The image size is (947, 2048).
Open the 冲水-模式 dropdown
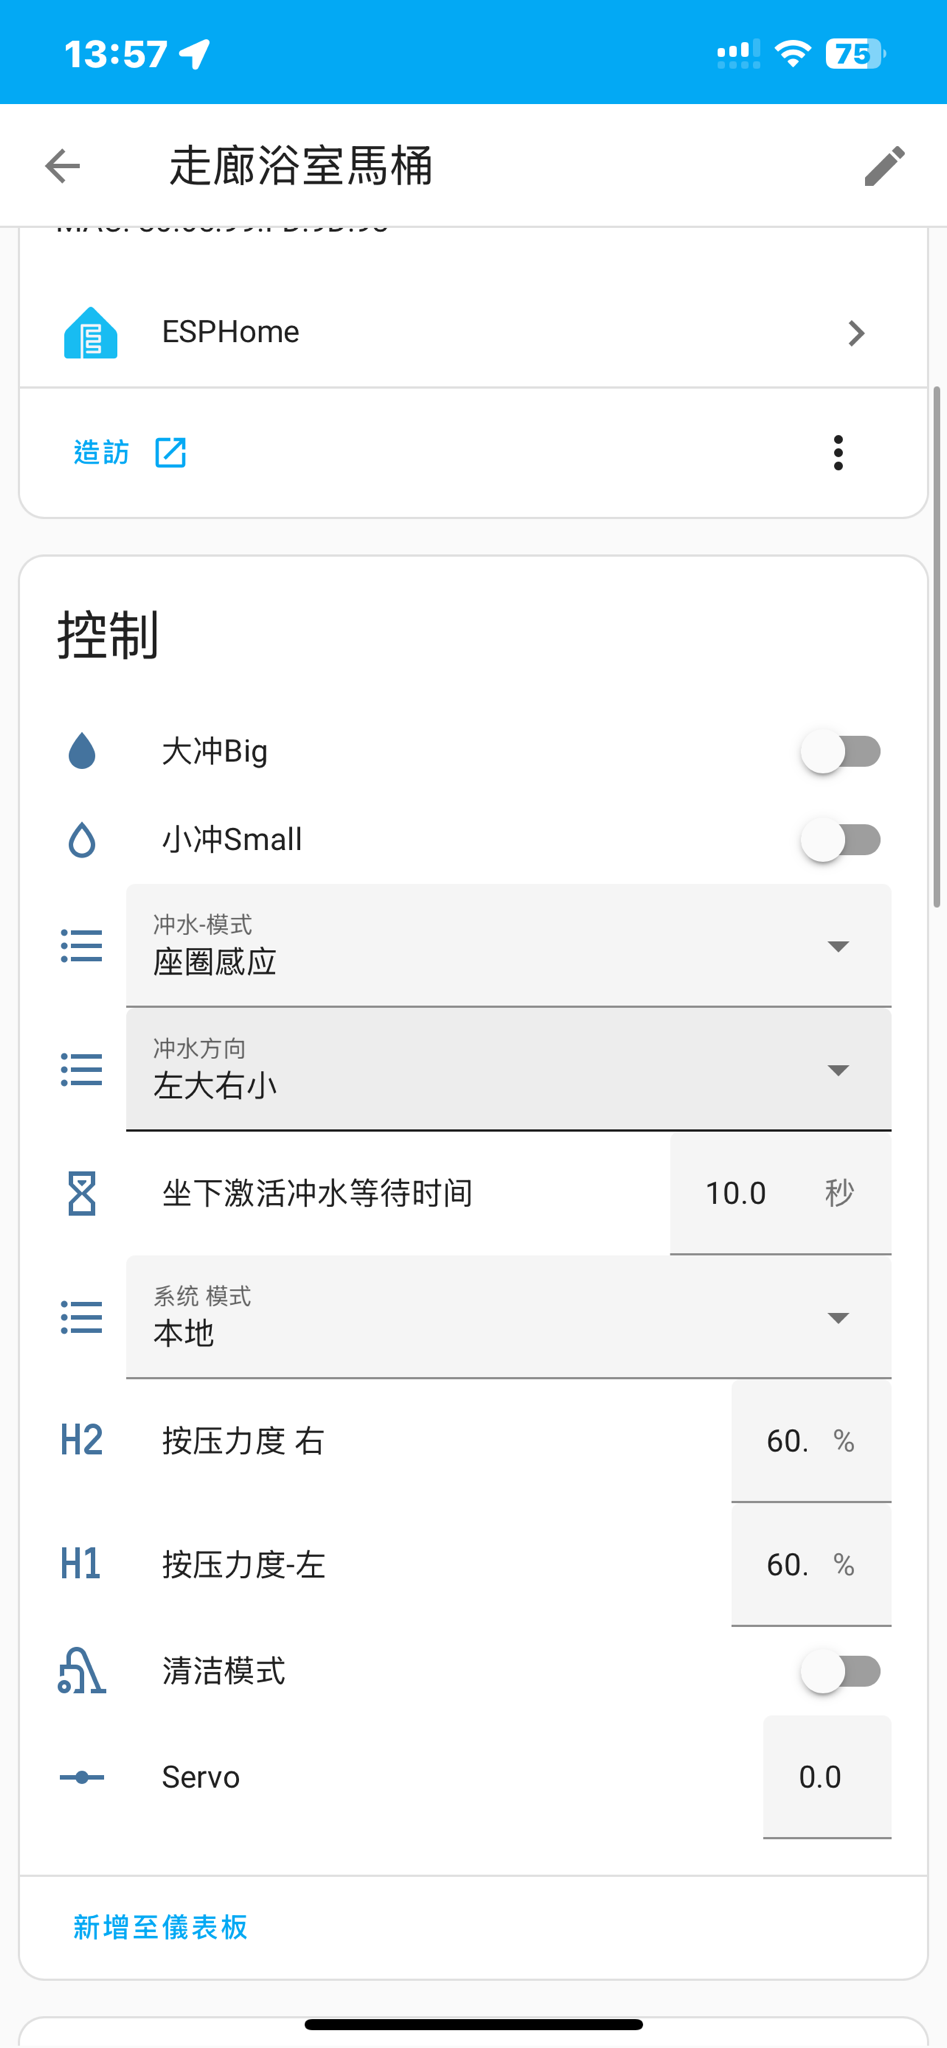[508, 946]
